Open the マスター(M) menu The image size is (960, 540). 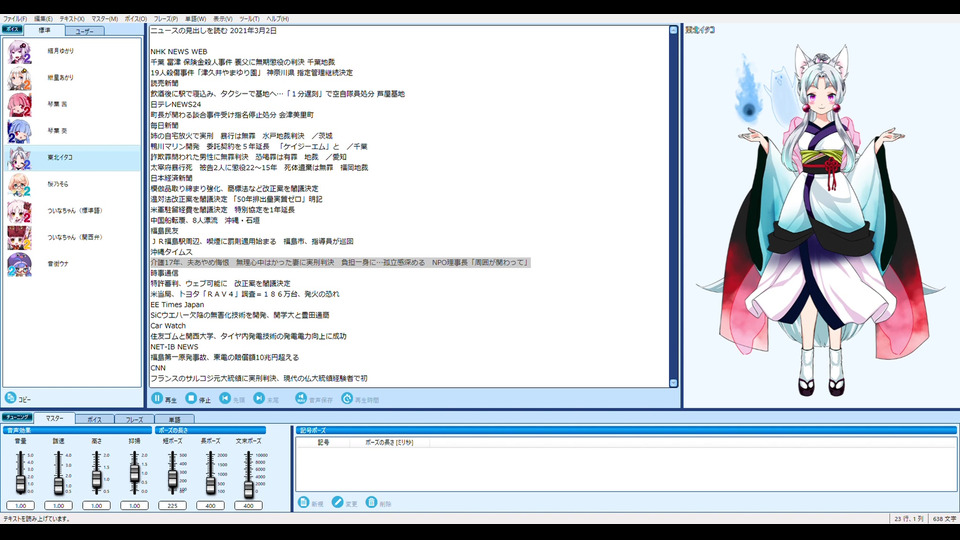pyautogui.click(x=105, y=19)
